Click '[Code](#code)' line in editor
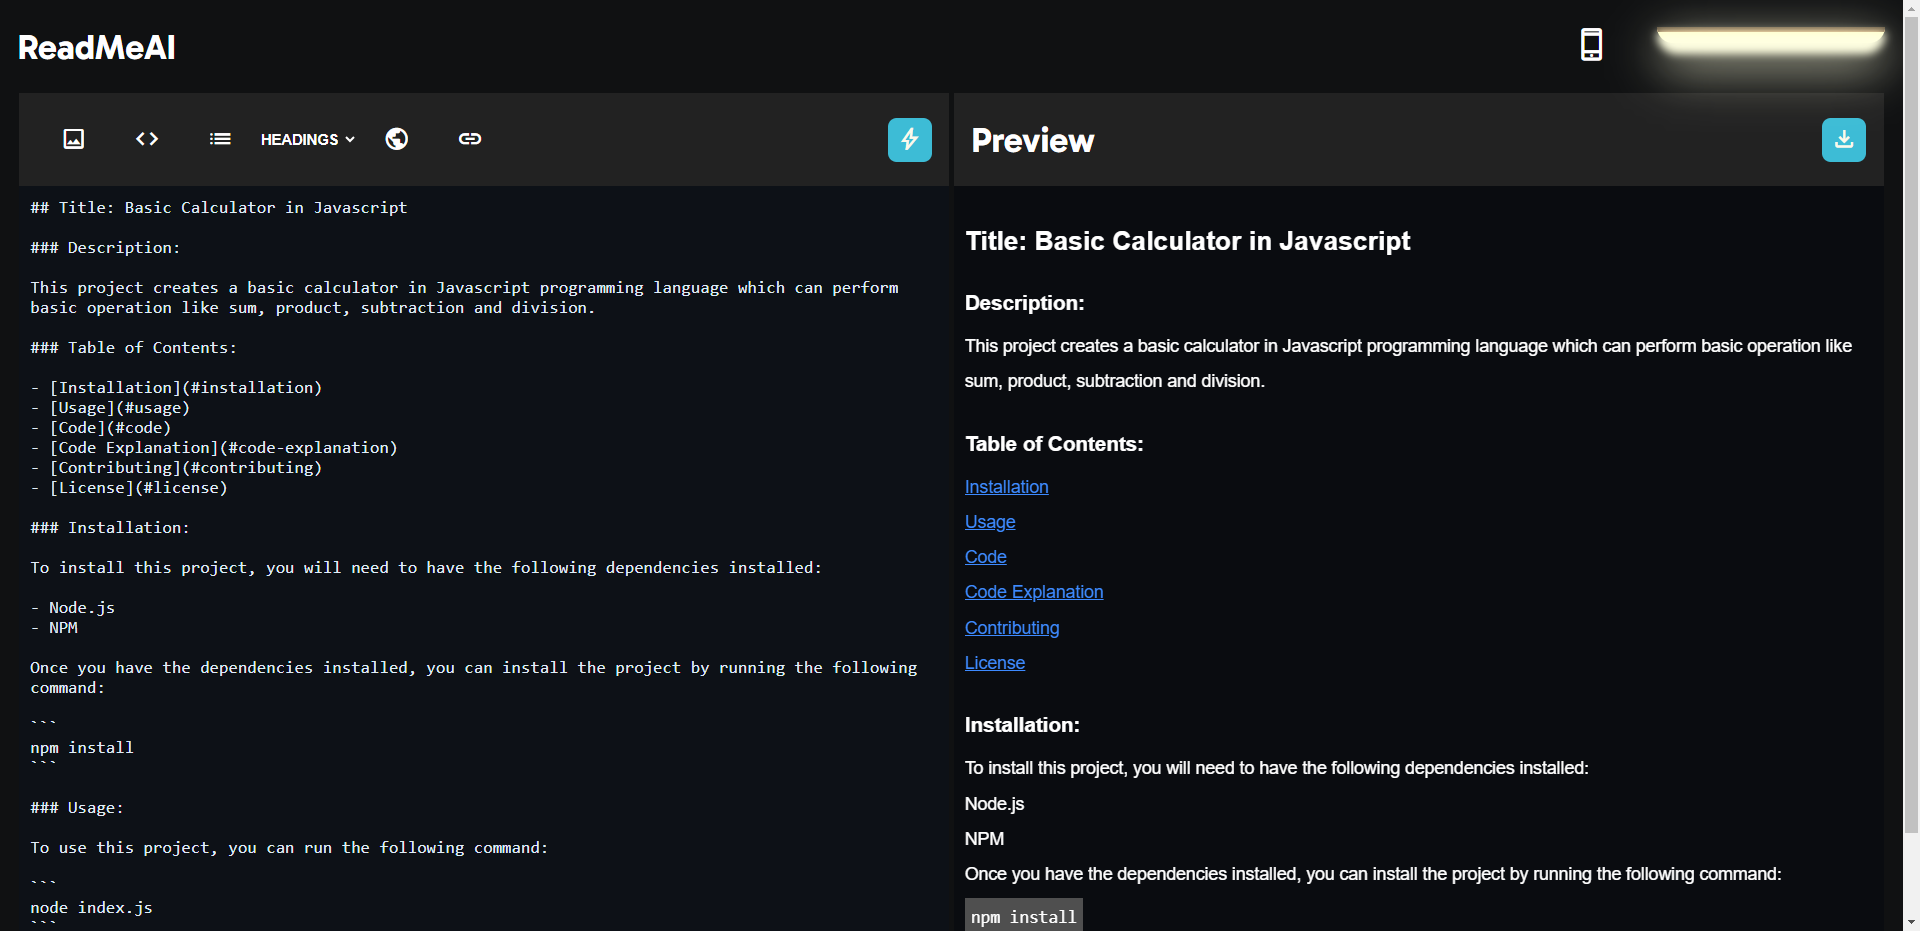The width and height of the screenshot is (1920, 931). coord(101,428)
